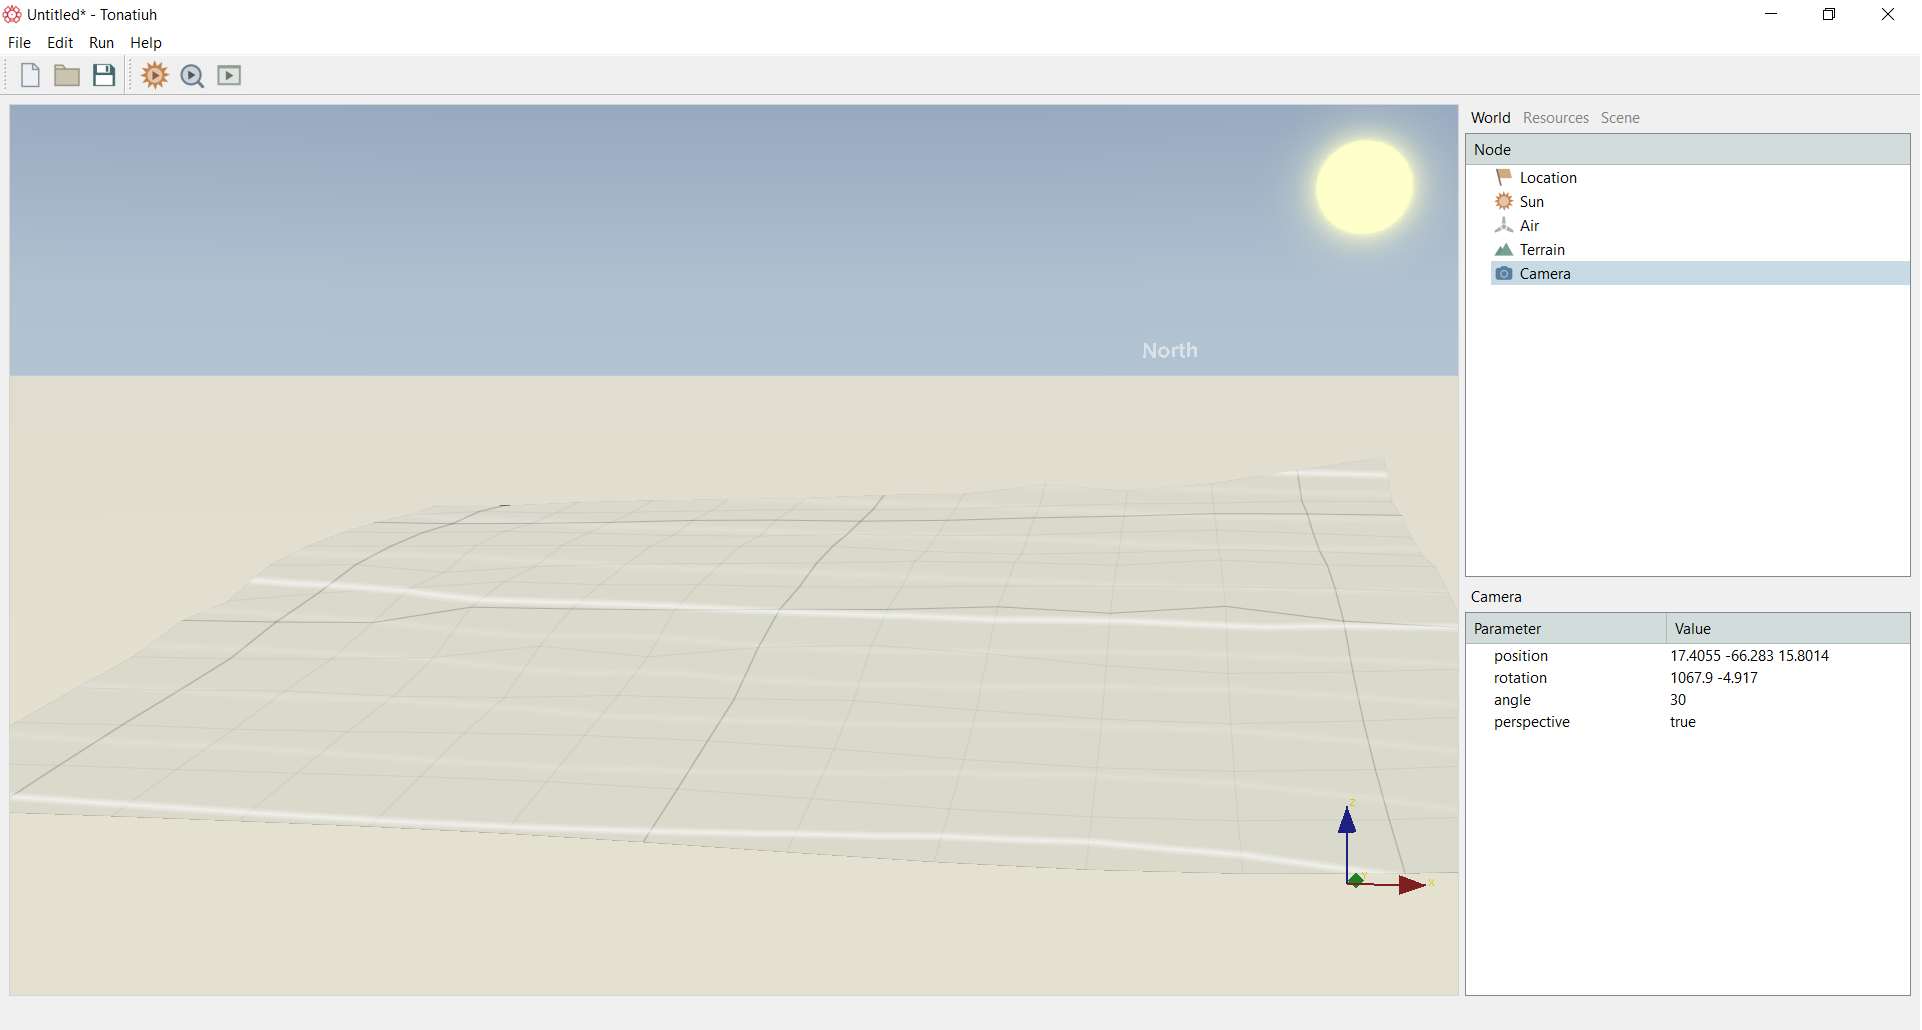1922x1030 pixels.
Task: Open the Help menu
Action: (146, 43)
